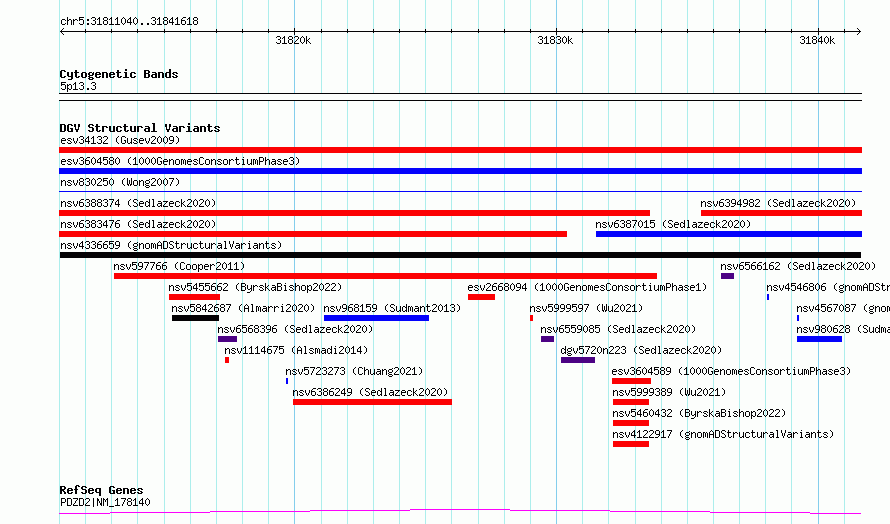Screen dimensions: 890x524
Task: Click the truncated nsv4567087 label
Action: tap(843, 308)
